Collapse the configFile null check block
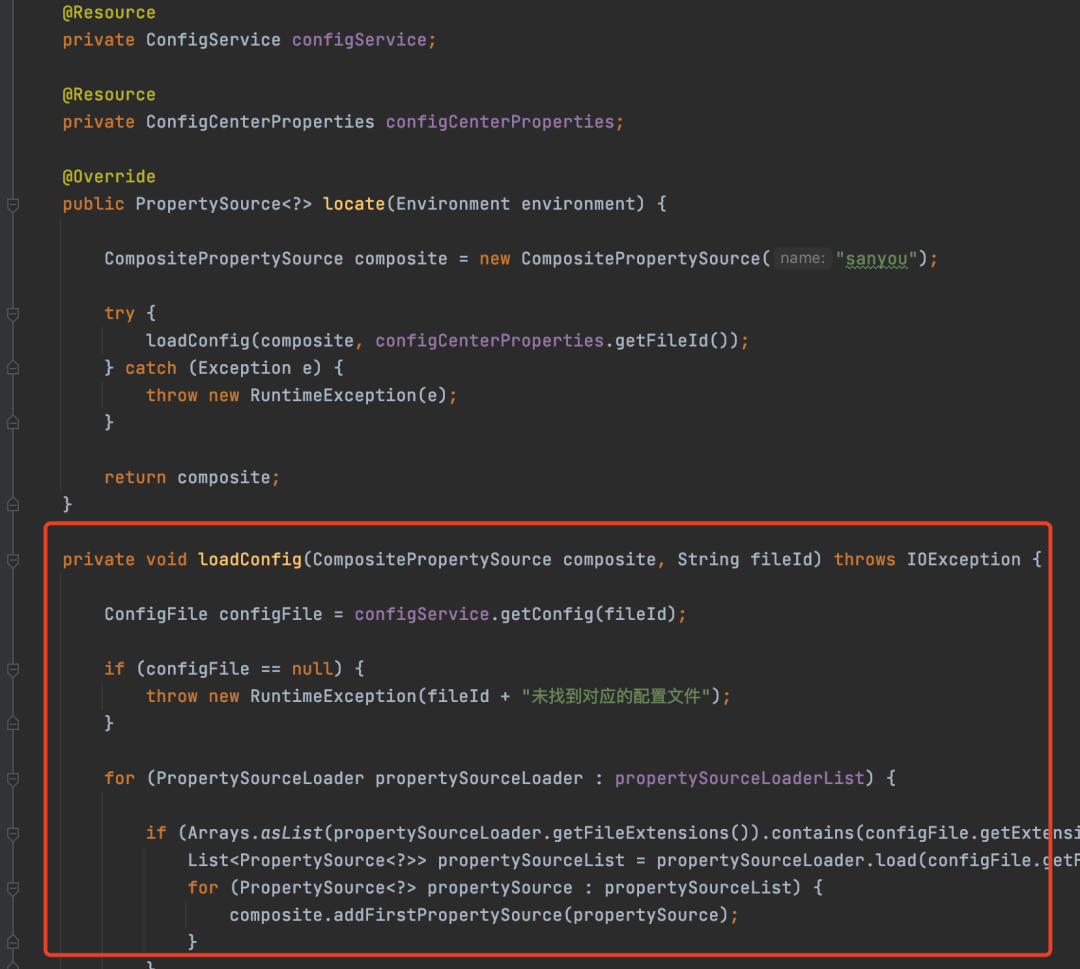This screenshot has height=969, width=1080. tap(13, 669)
